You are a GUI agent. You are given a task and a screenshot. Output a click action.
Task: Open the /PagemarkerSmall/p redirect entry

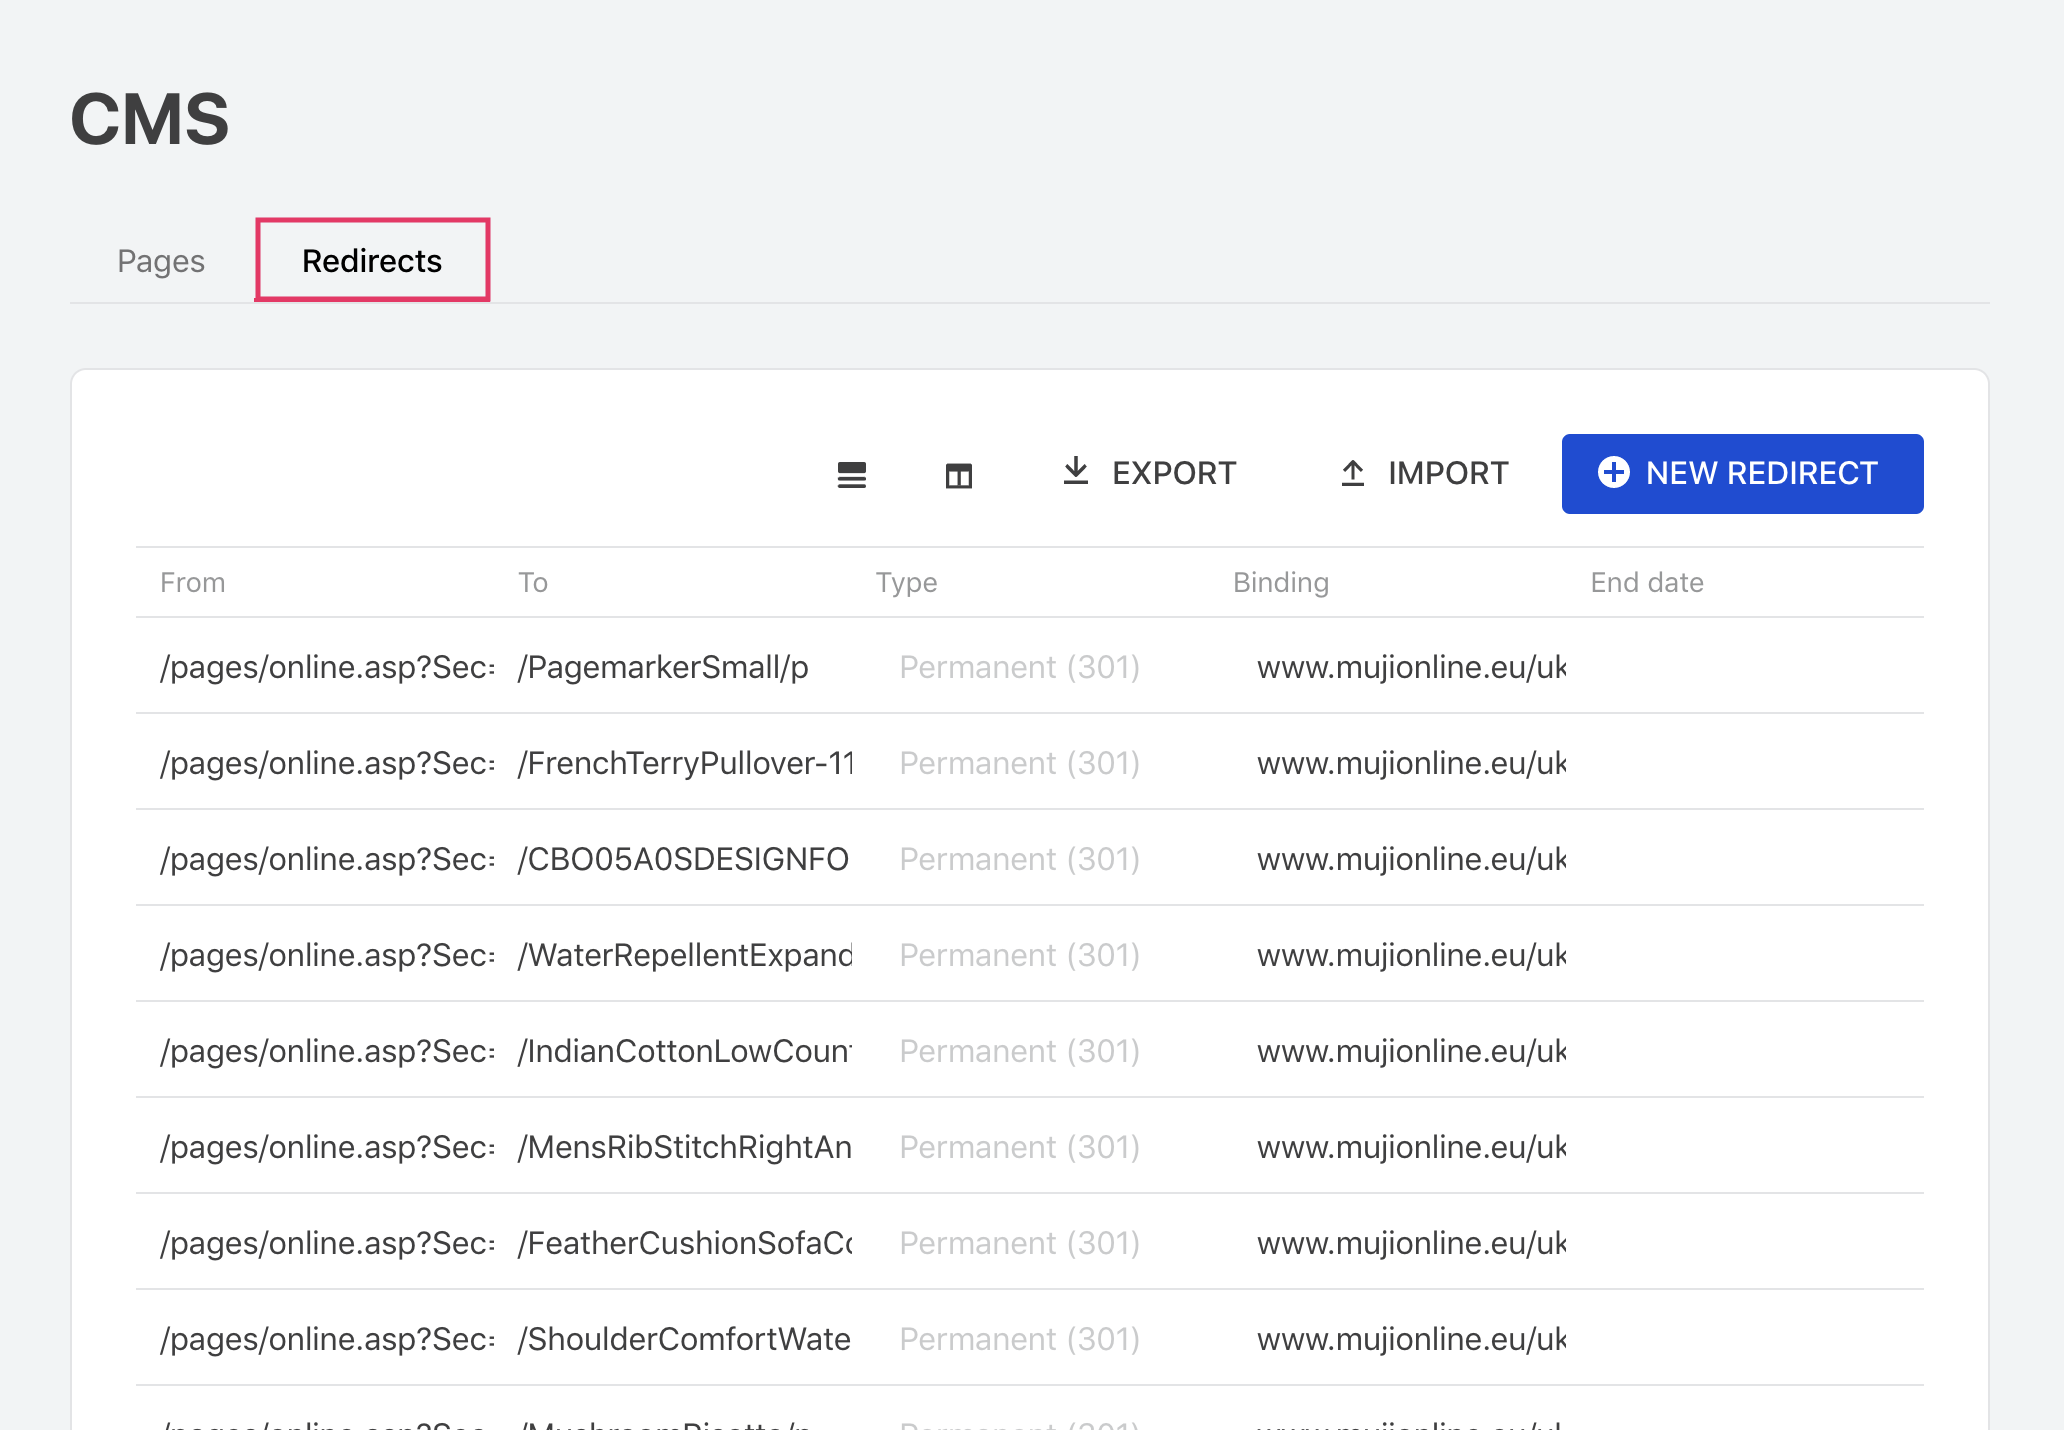click(663, 667)
